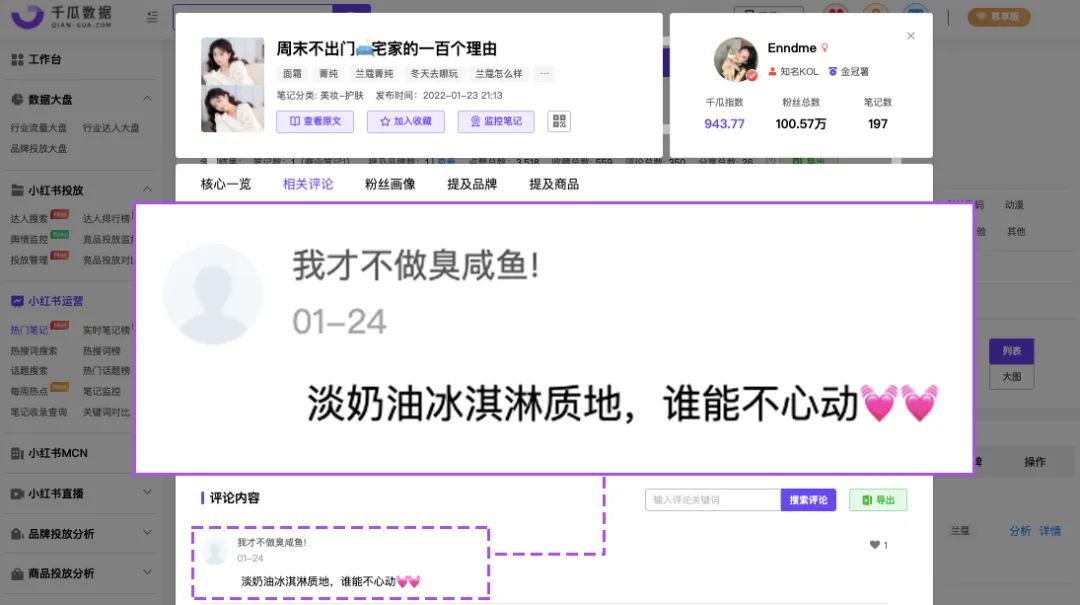Open the 小红书MCN sidebar section icon
The width and height of the screenshot is (1080, 605).
tap(17, 453)
